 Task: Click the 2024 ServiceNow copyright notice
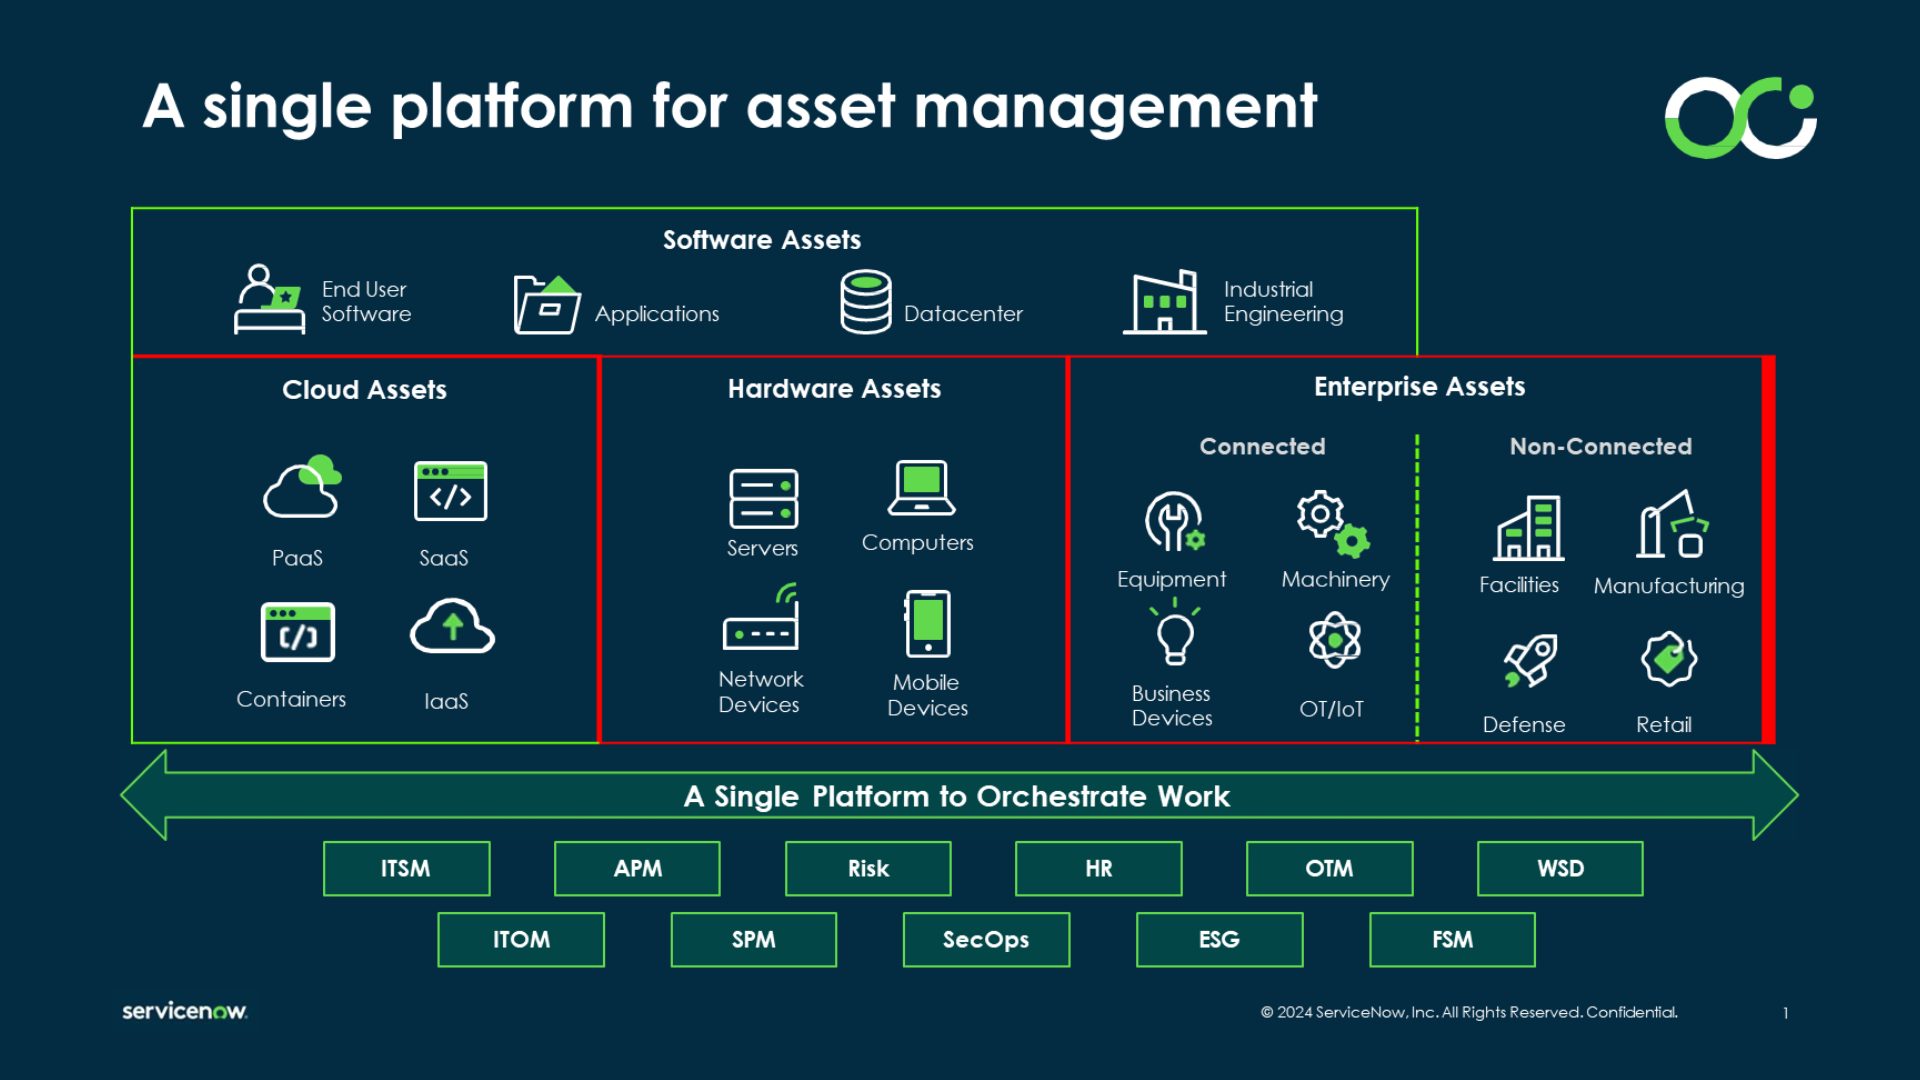pos(1469,1012)
